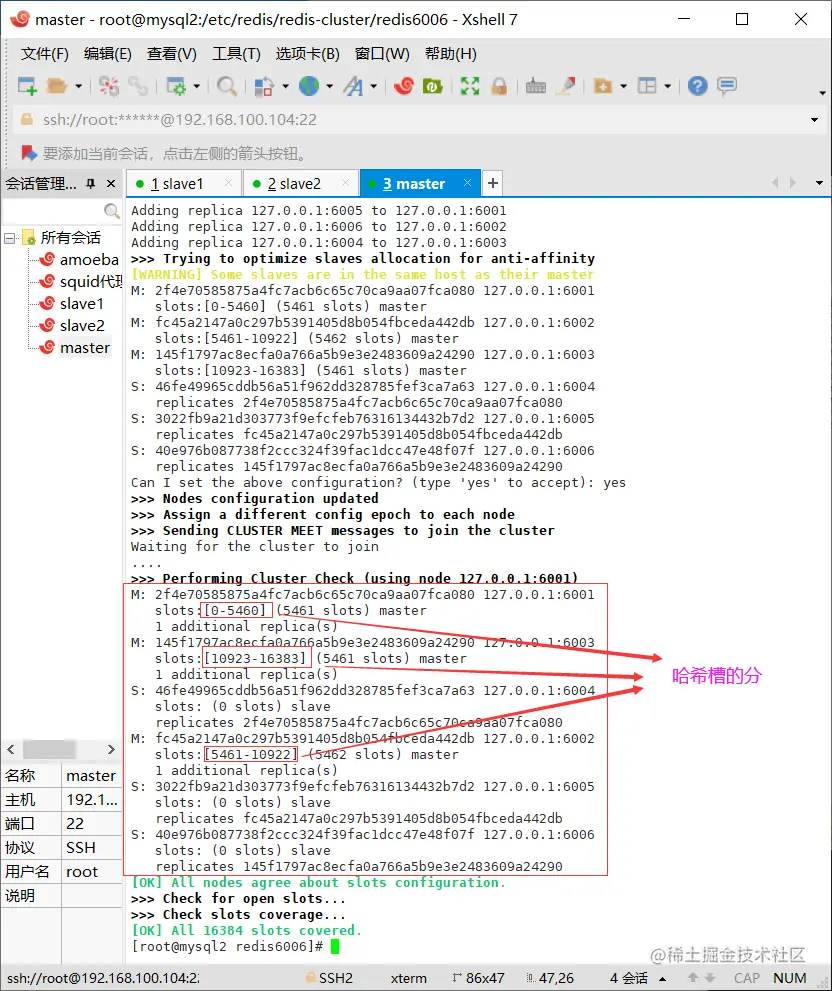Open dropdown next to globe icon
This screenshot has width=832, height=991.
click(329, 86)
